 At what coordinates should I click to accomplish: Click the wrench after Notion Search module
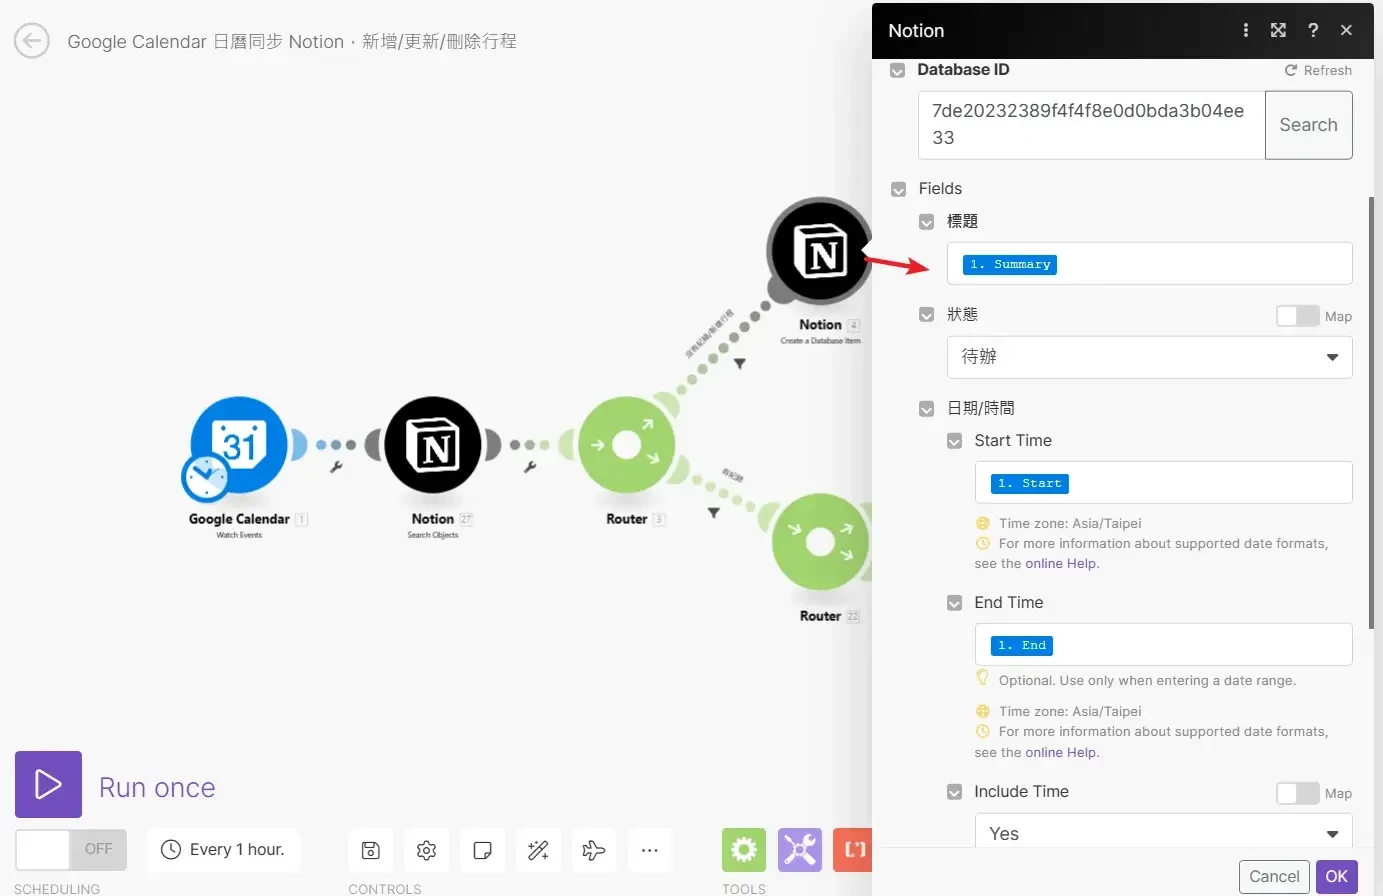pos(530,466)
